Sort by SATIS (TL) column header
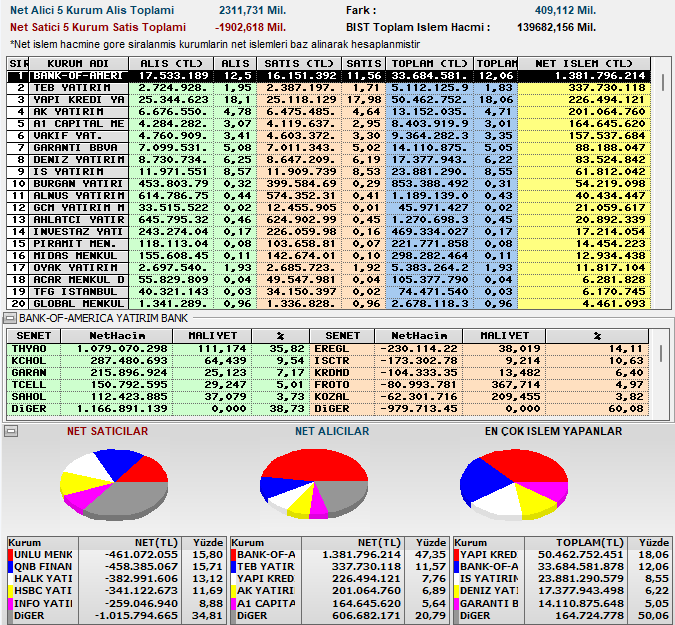 click(x=299, y=63)
